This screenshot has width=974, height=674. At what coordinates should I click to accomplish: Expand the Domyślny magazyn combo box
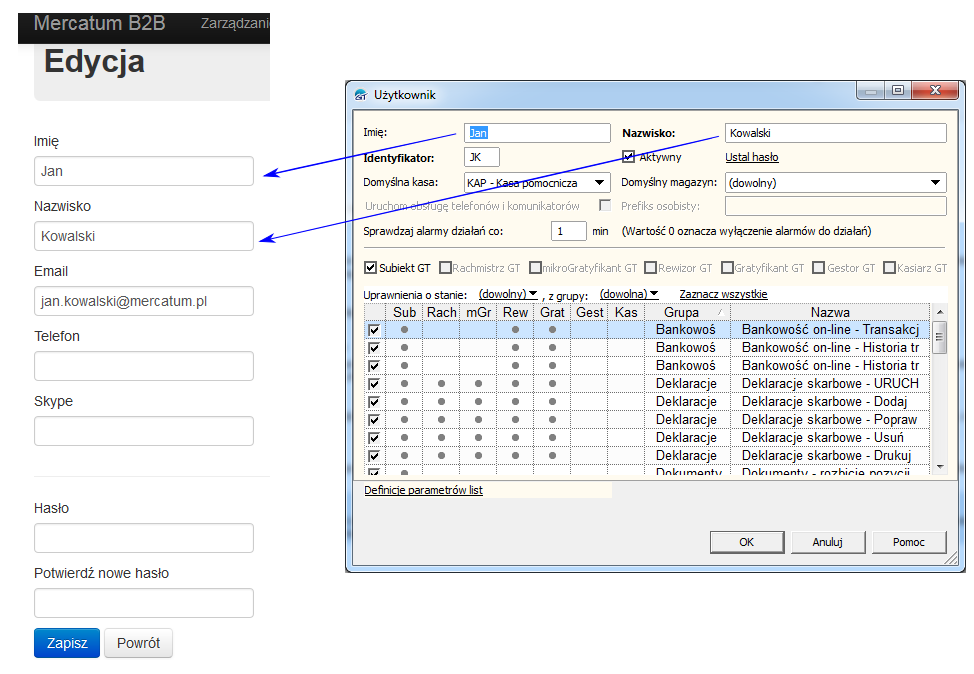pos(935,183)
